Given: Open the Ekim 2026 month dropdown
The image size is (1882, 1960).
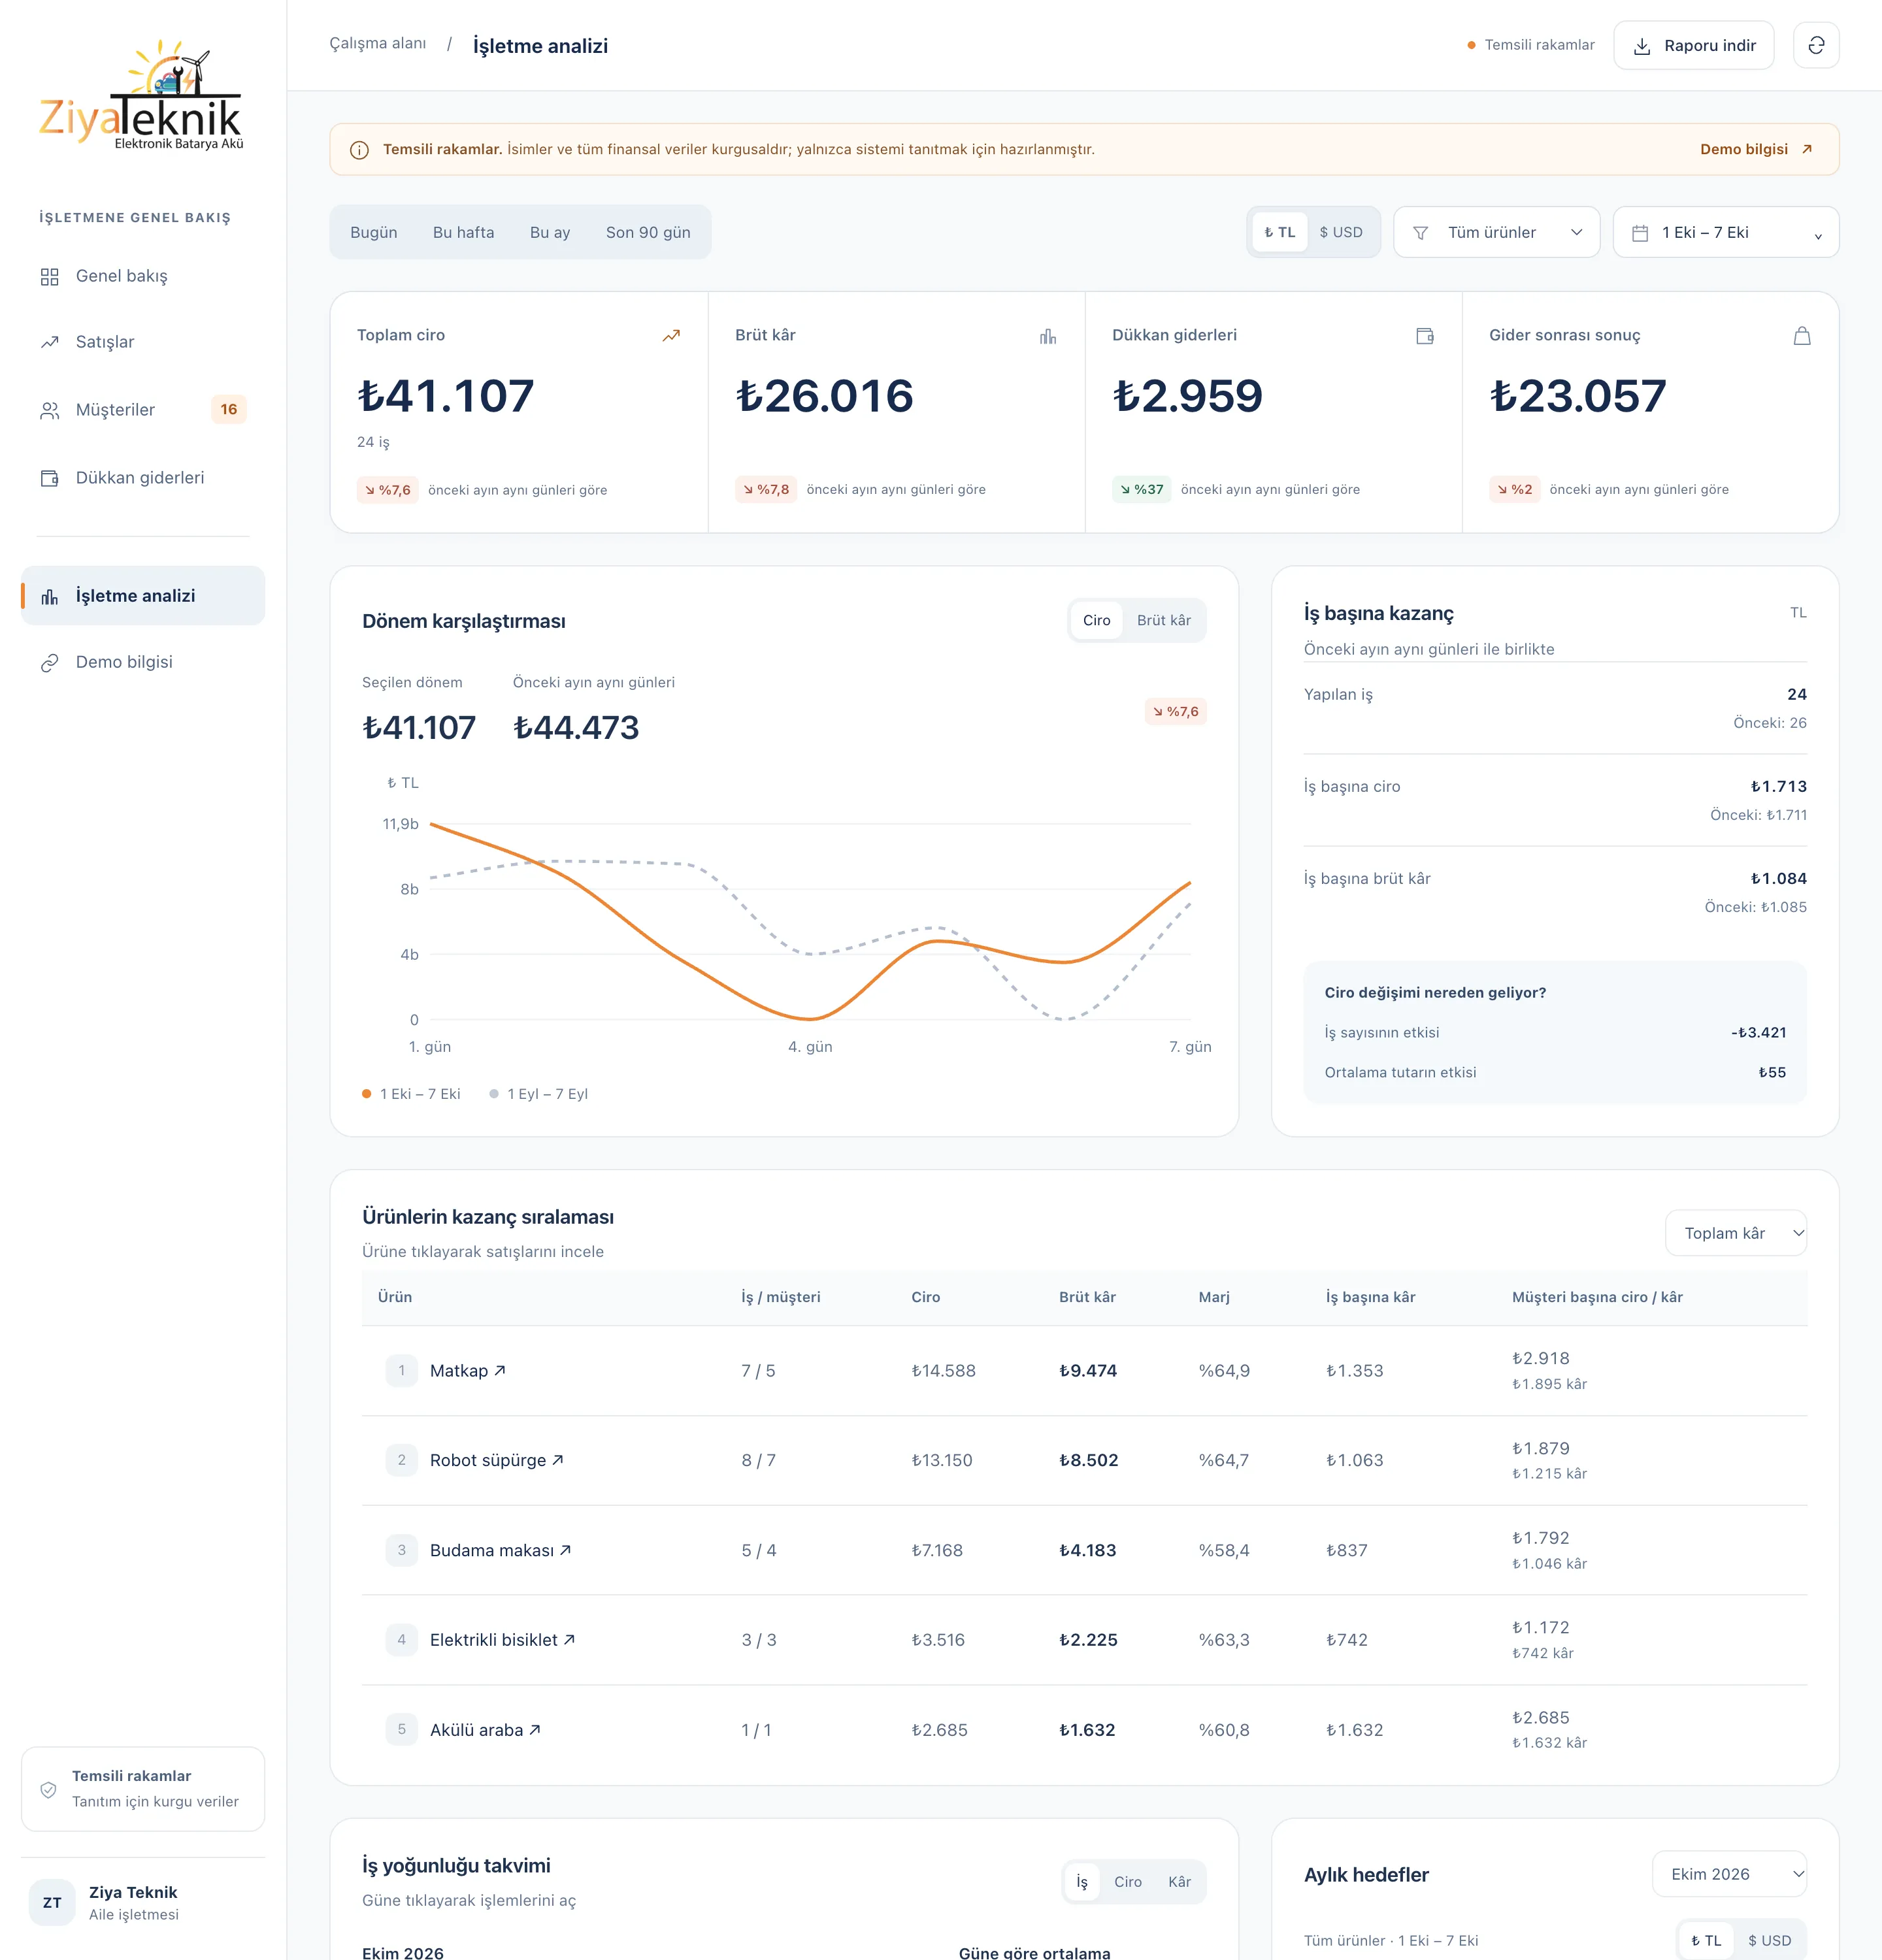Looking at the screenshot, I should 1729,1874.
